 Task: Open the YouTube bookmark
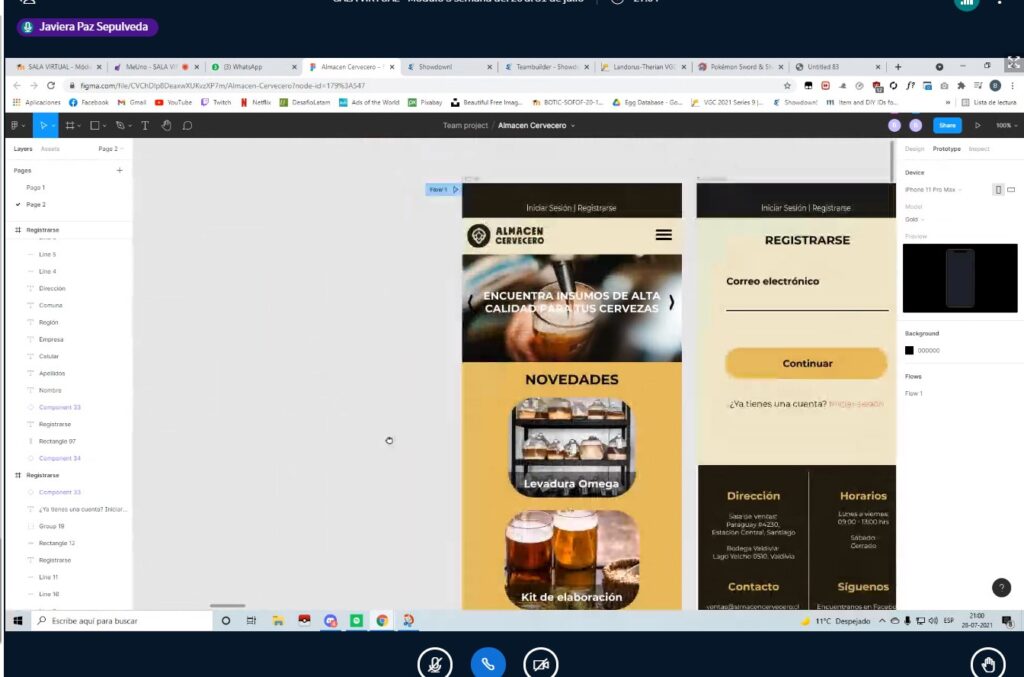click(x=173, y=102)
